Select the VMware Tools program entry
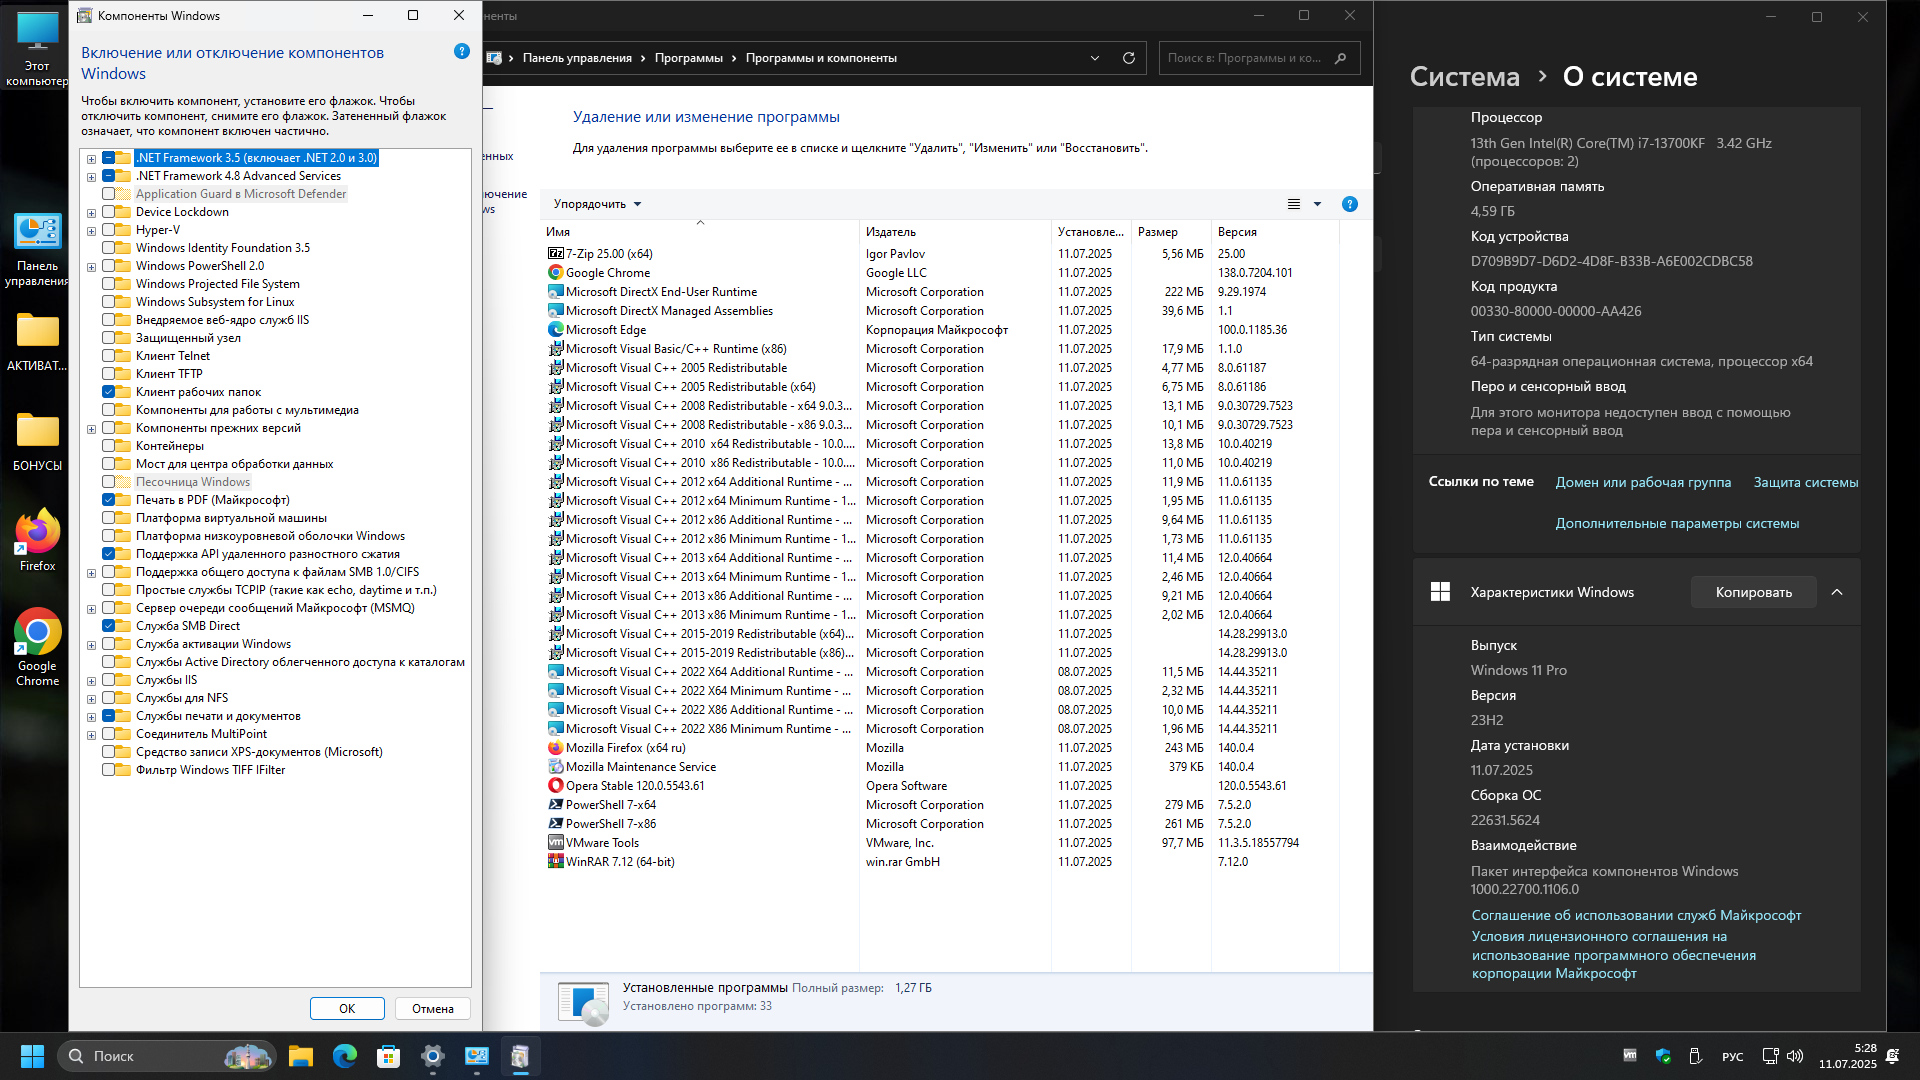Viewport: 1920px width, 1080px height. (x=601, y=843)
